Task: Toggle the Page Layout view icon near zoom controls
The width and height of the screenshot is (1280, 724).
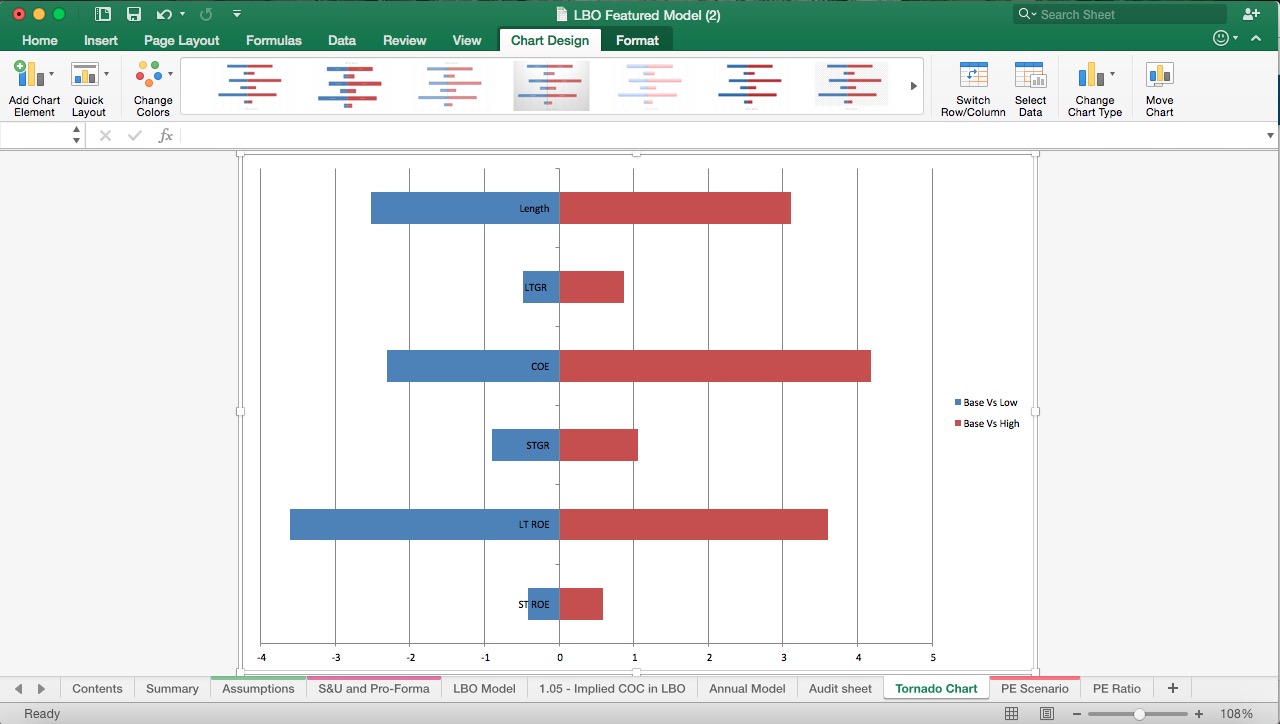Action: 1046,712
